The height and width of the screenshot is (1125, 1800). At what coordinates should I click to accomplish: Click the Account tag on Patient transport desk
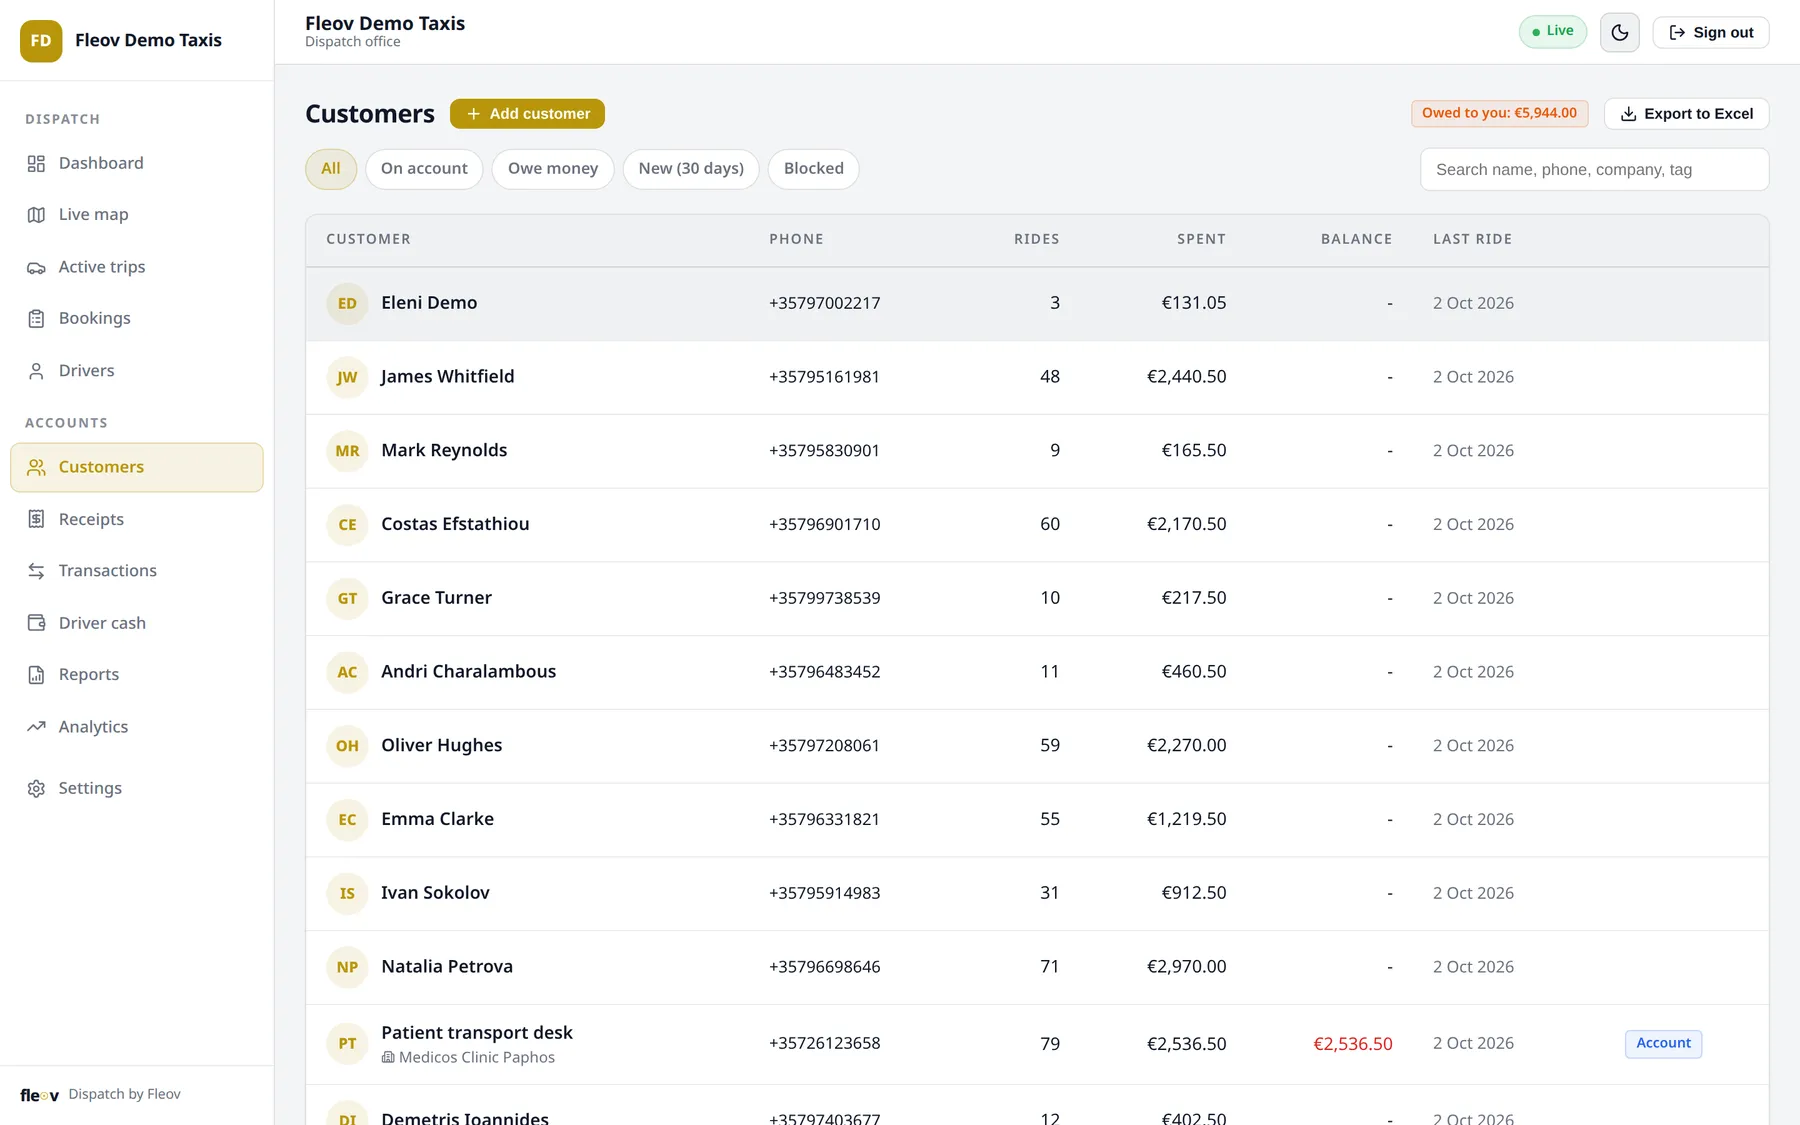click(1663, 1043)
